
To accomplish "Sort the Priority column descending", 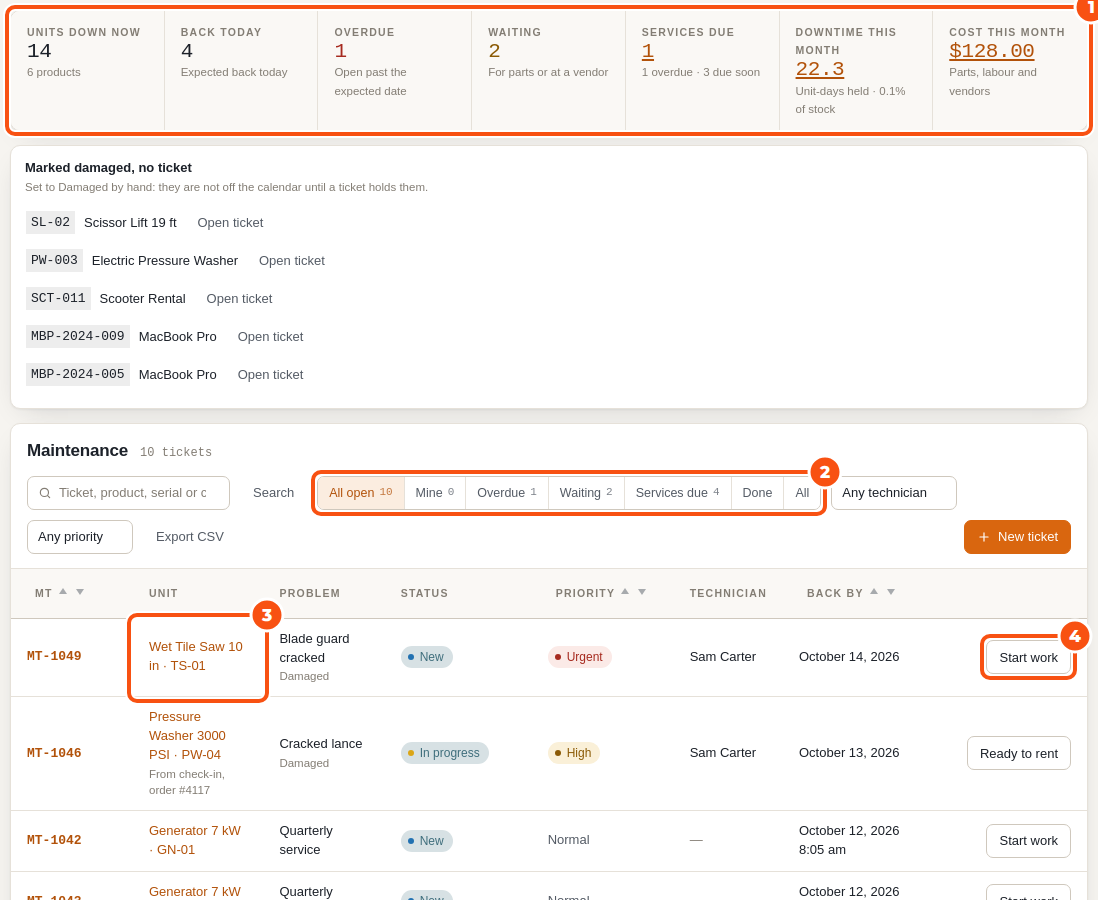I will click(642, 592).
